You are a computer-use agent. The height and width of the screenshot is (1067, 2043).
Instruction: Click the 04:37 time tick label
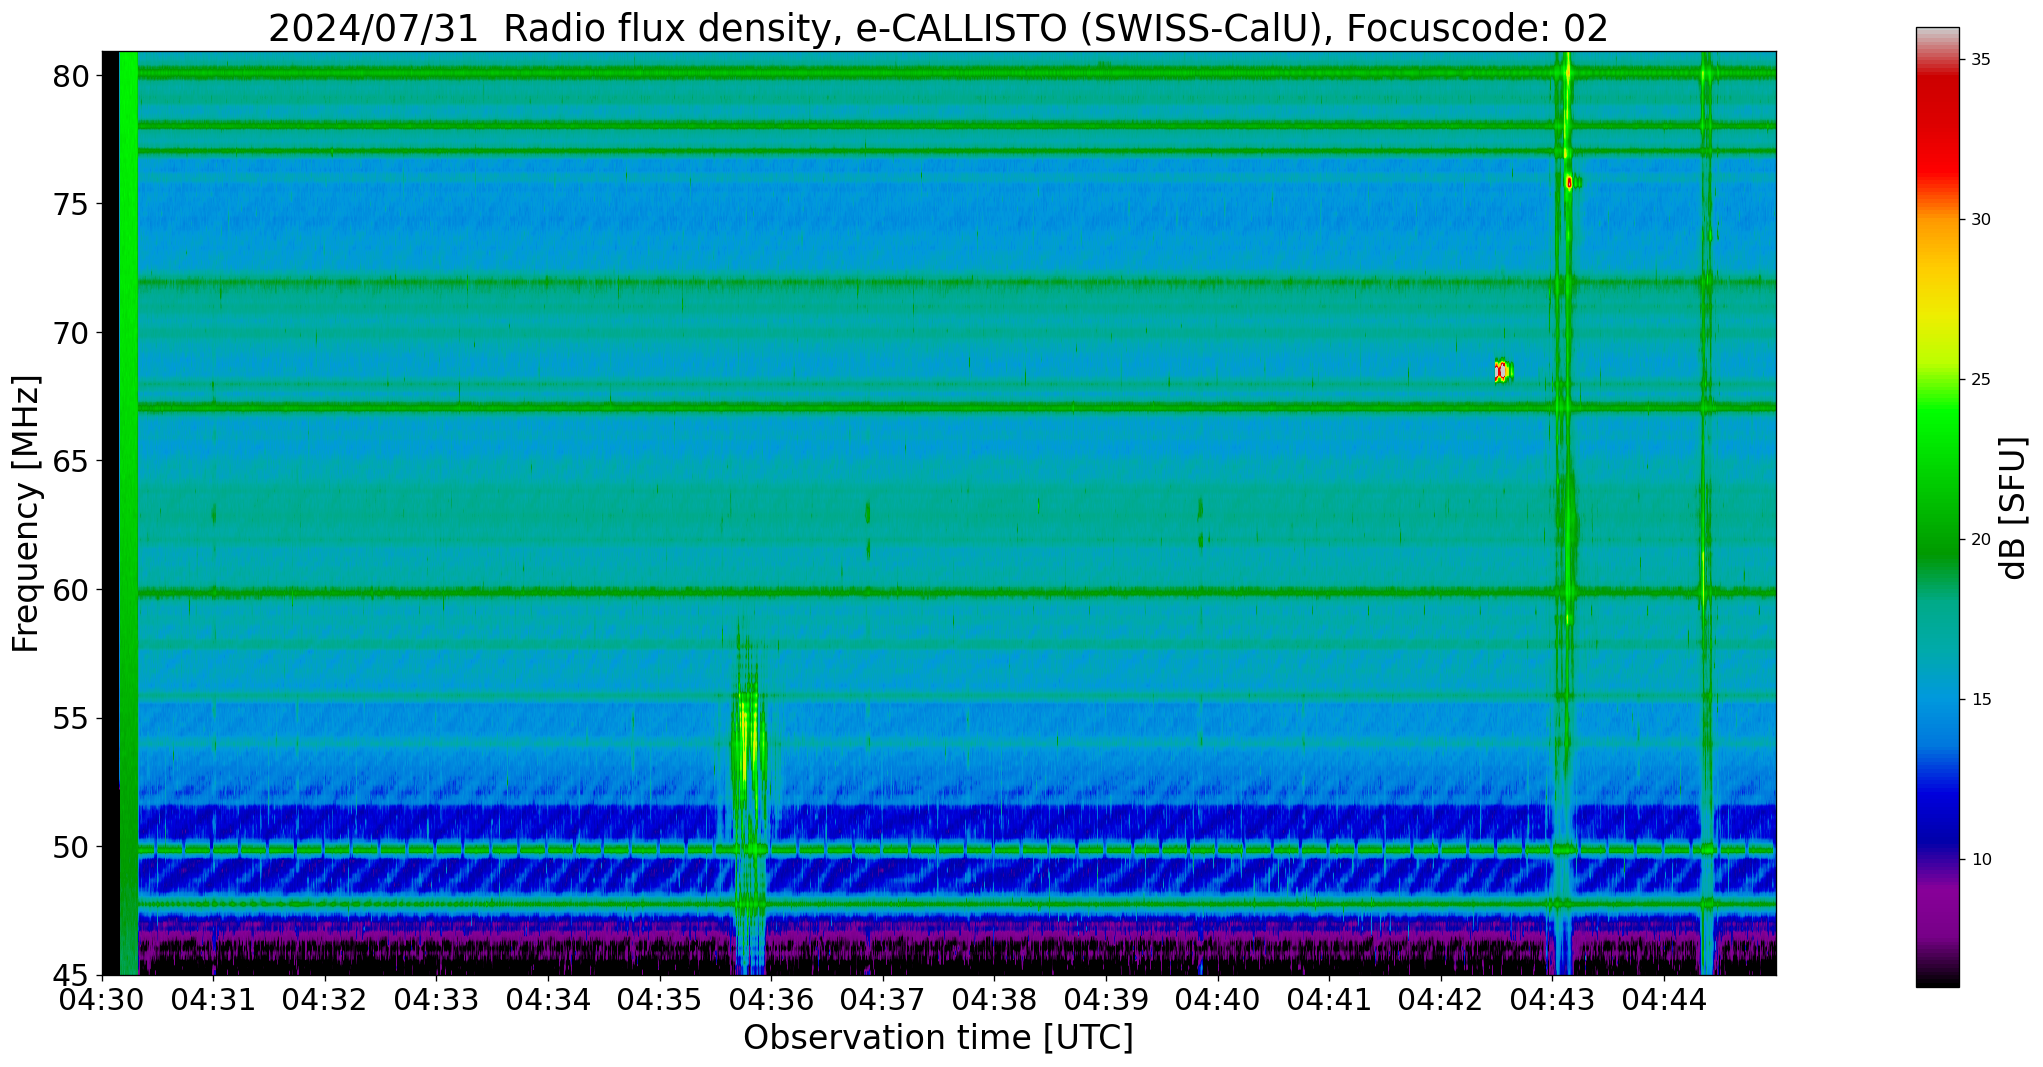click(882, 1000)
